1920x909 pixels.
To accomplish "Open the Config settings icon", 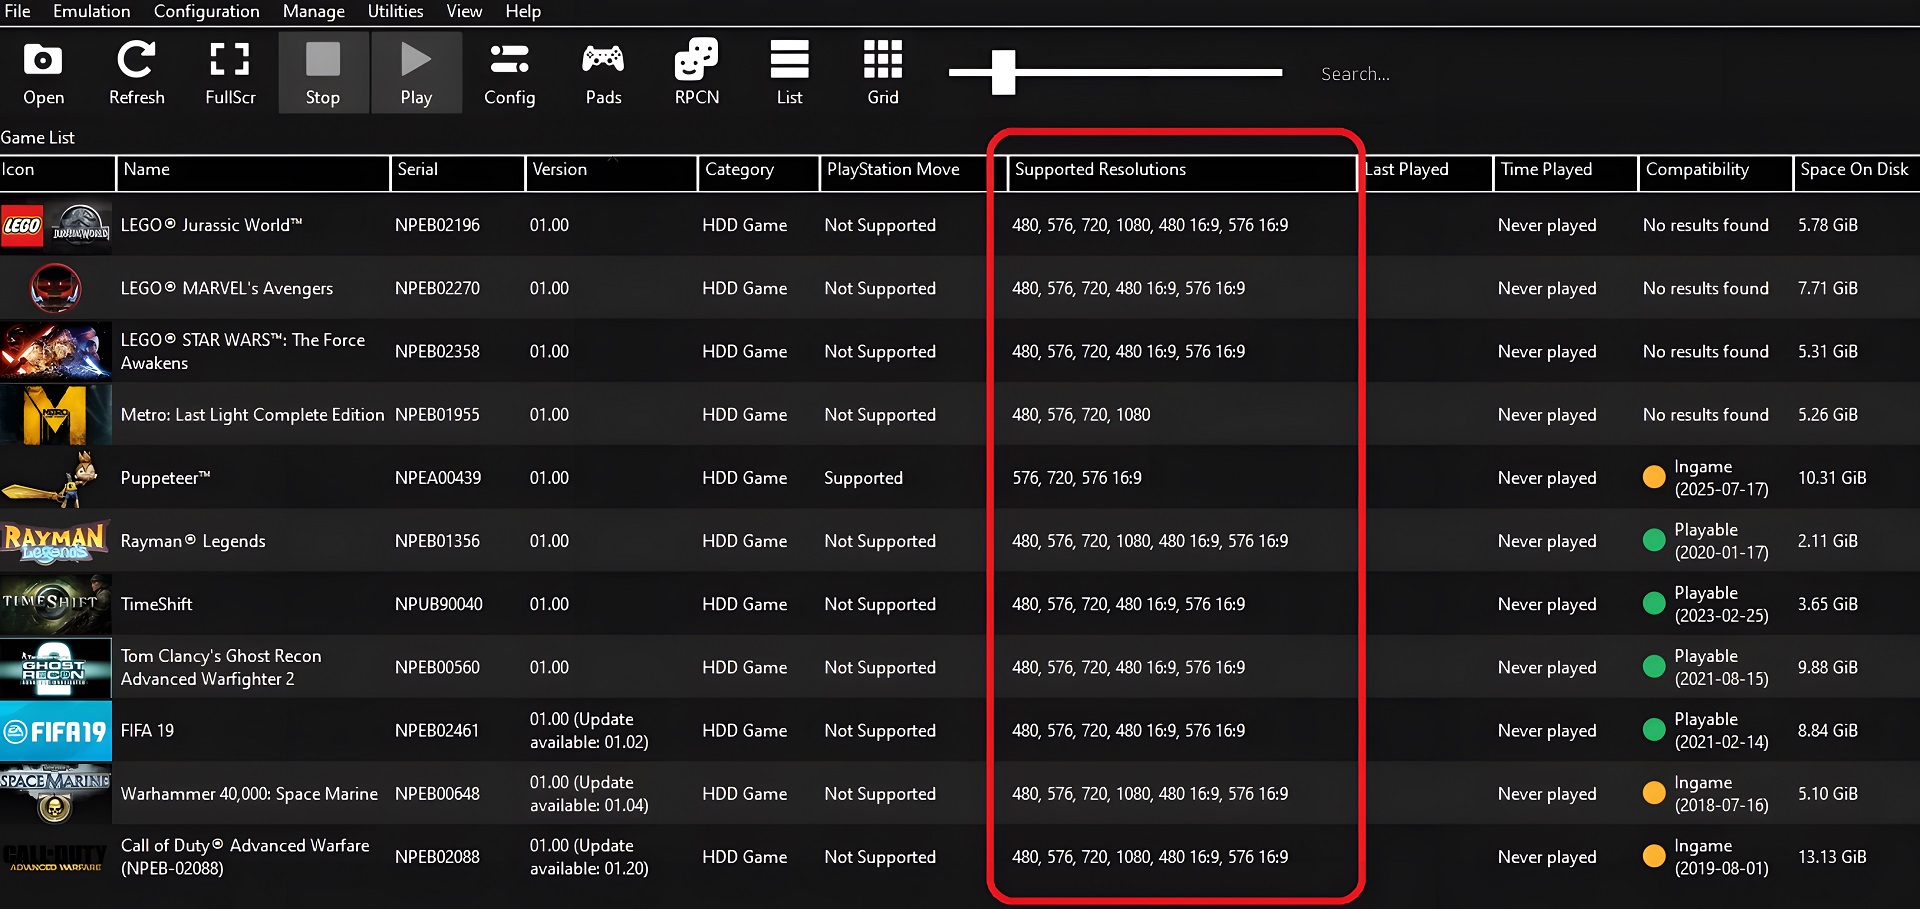I will (510, 72).
